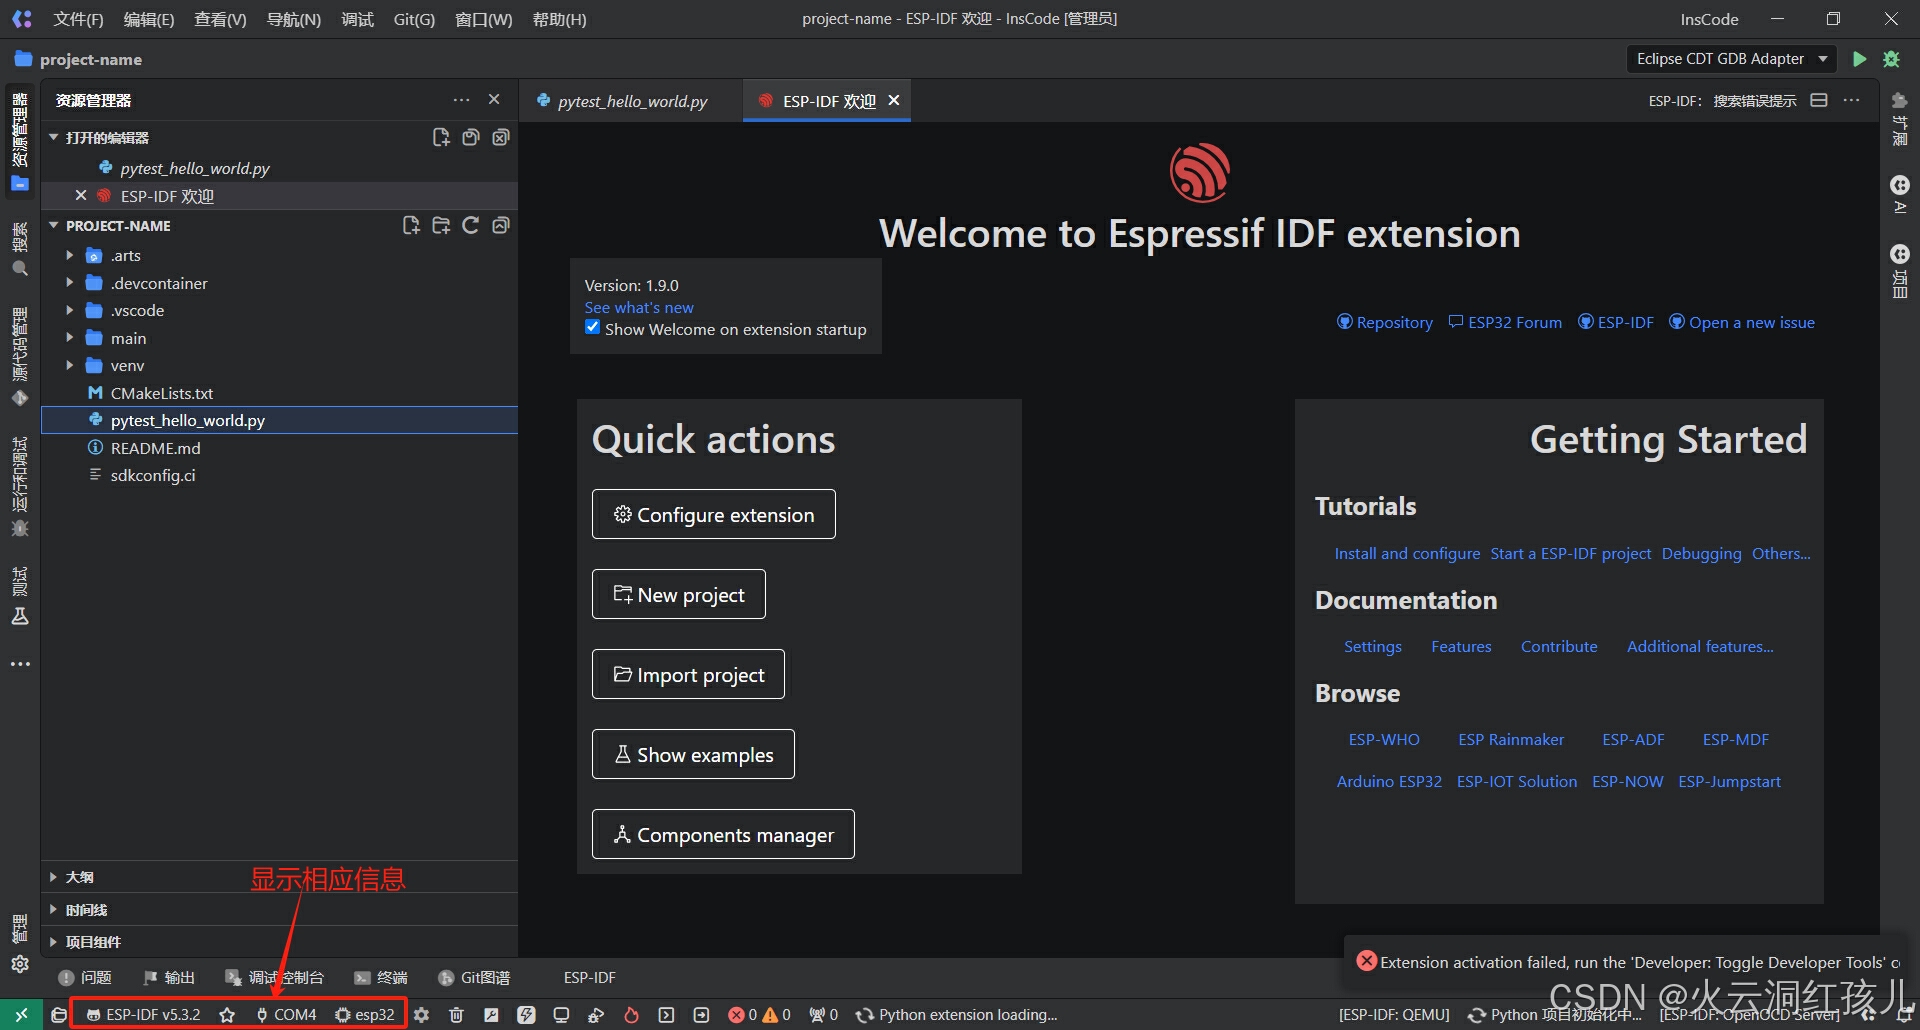Click new file icon in PROJECT-NAME header

pyautogui.click(x=411, y=225)
